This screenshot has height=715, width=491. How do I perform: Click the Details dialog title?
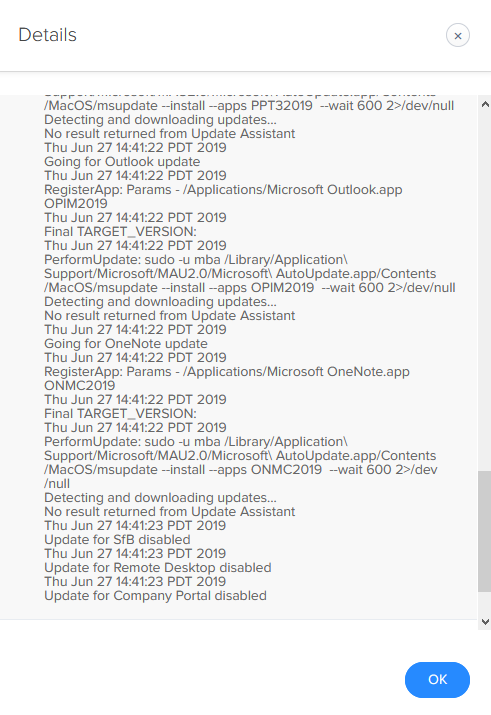47,35
